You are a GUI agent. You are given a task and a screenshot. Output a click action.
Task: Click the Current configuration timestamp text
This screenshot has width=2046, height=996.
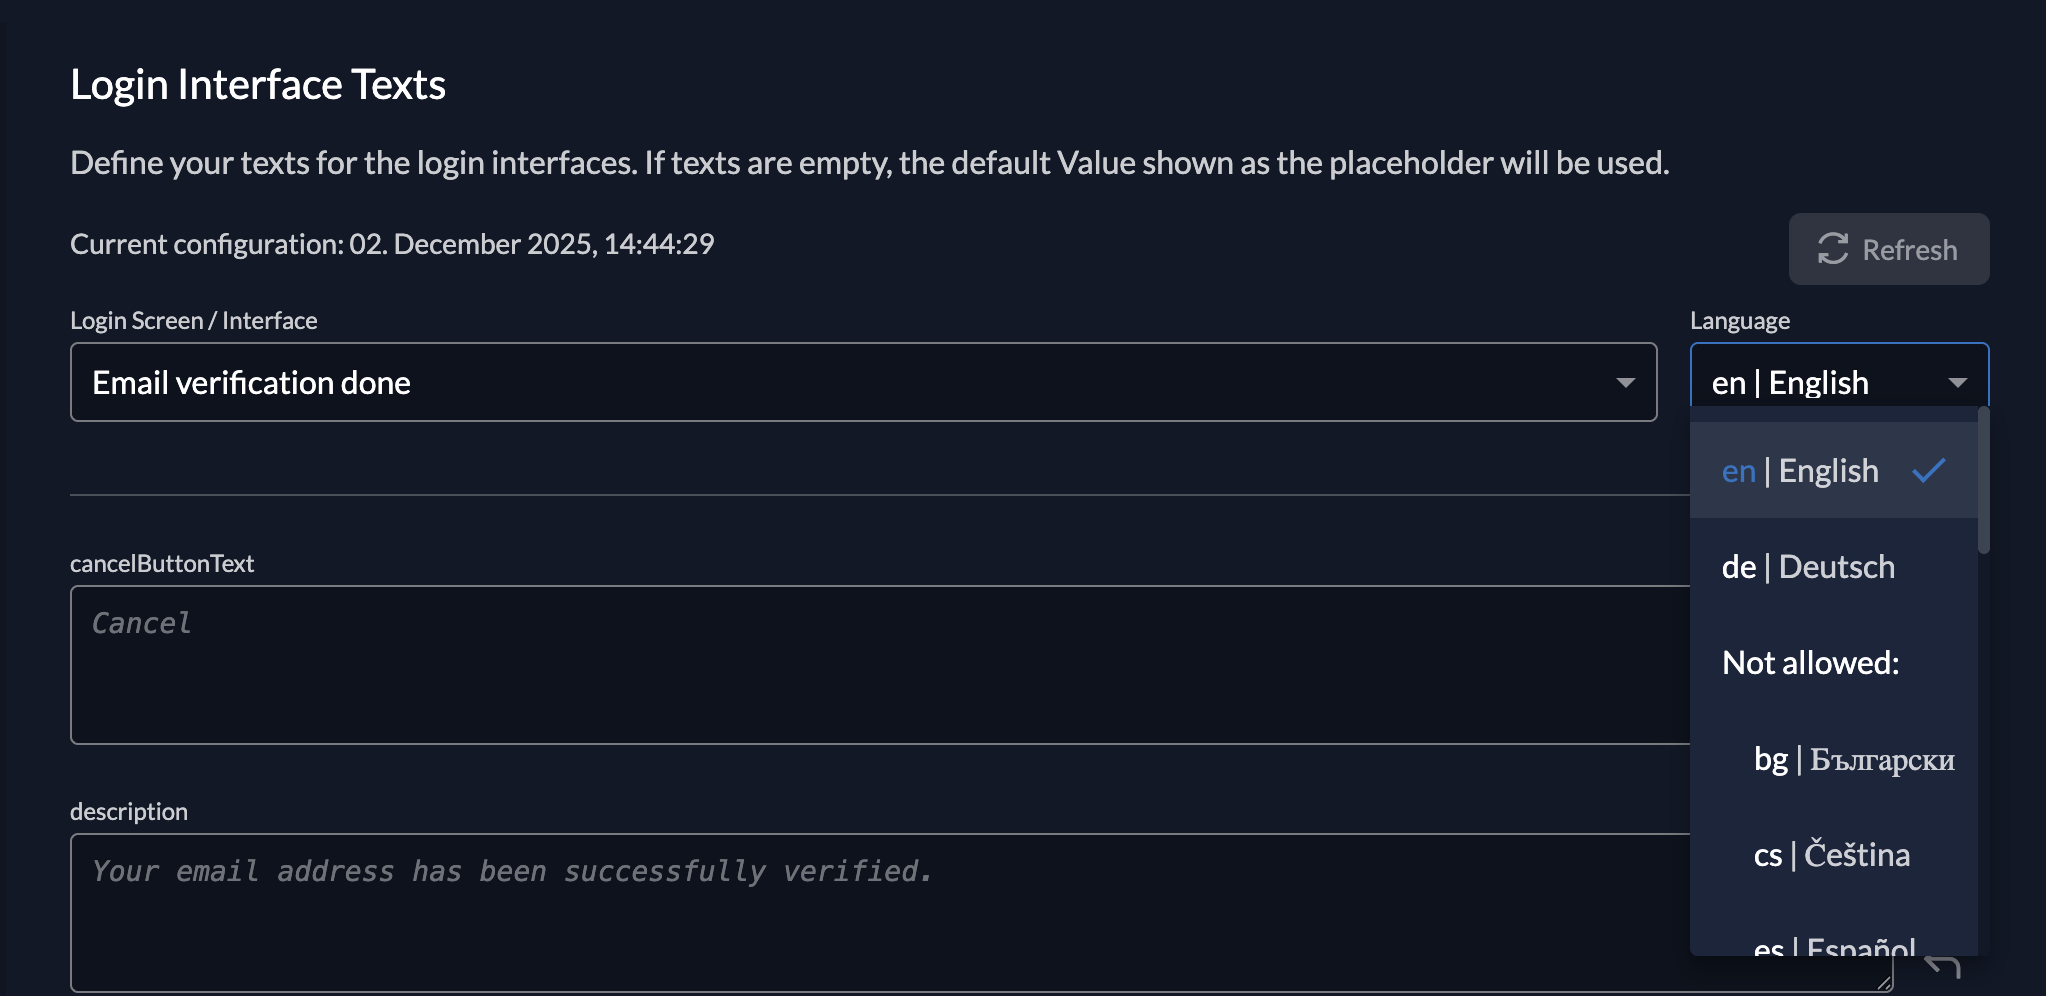pyautogui.click(x=392, y=244)
